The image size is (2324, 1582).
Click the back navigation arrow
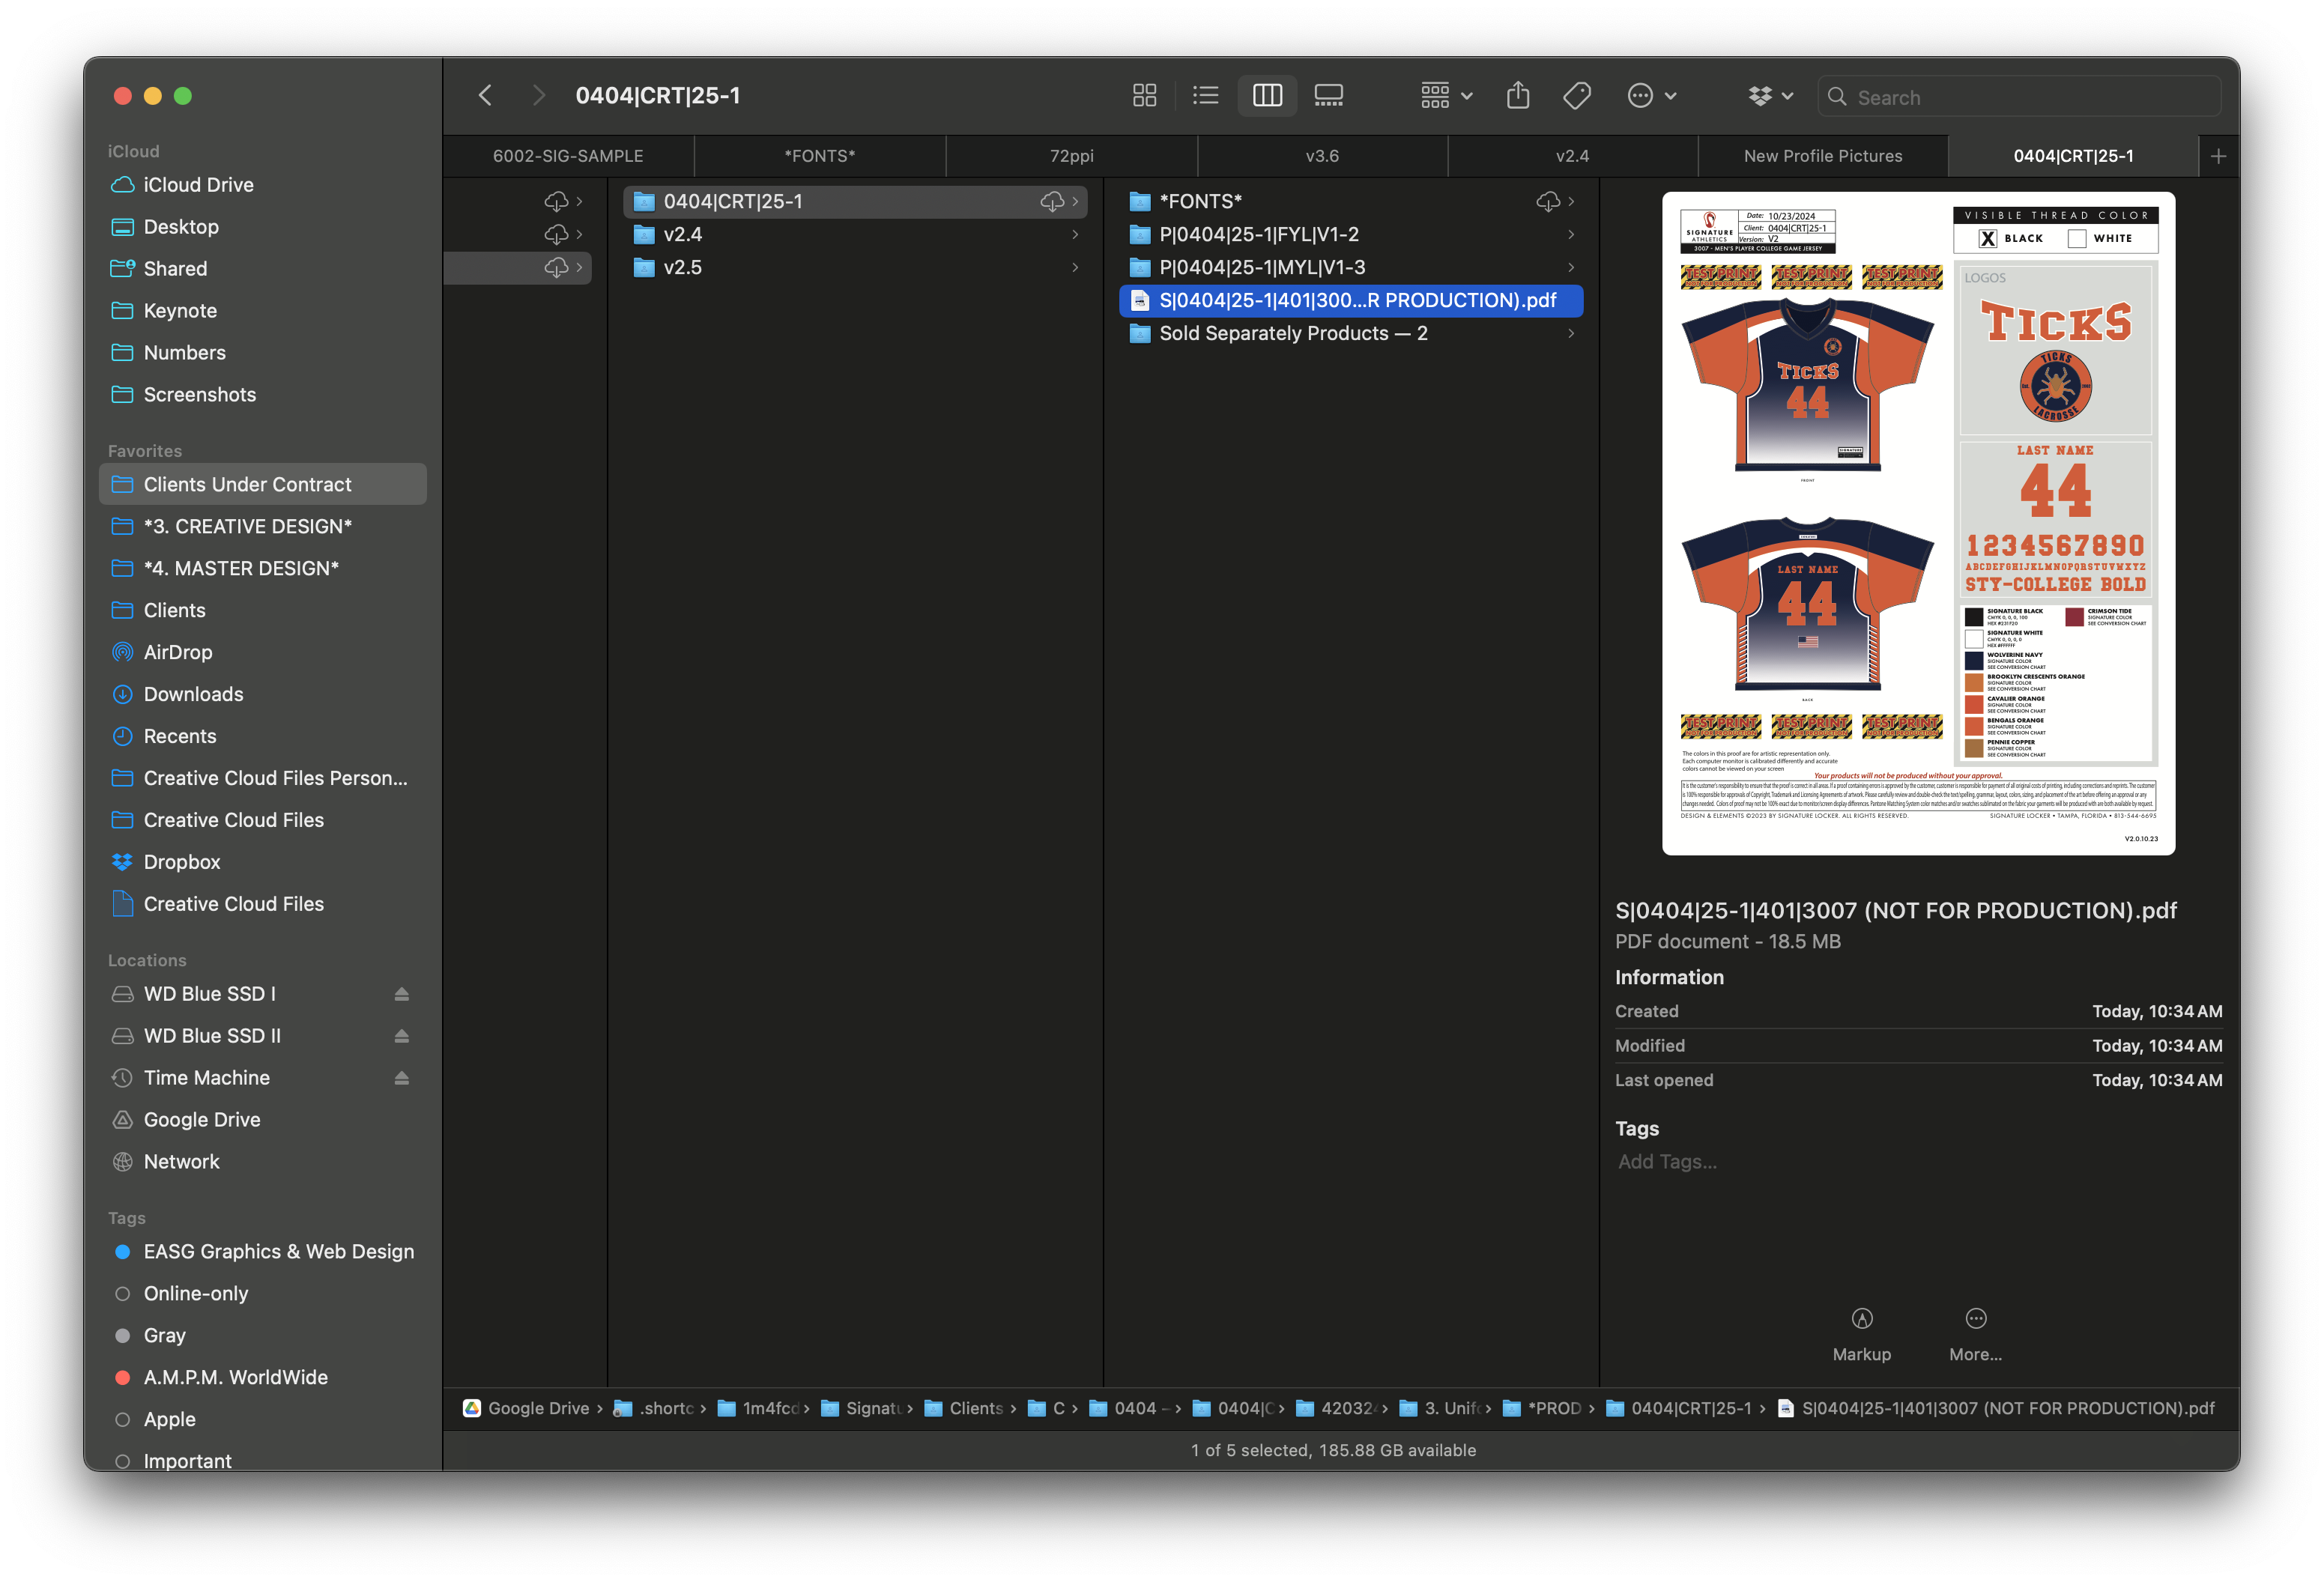pos(486,96)
